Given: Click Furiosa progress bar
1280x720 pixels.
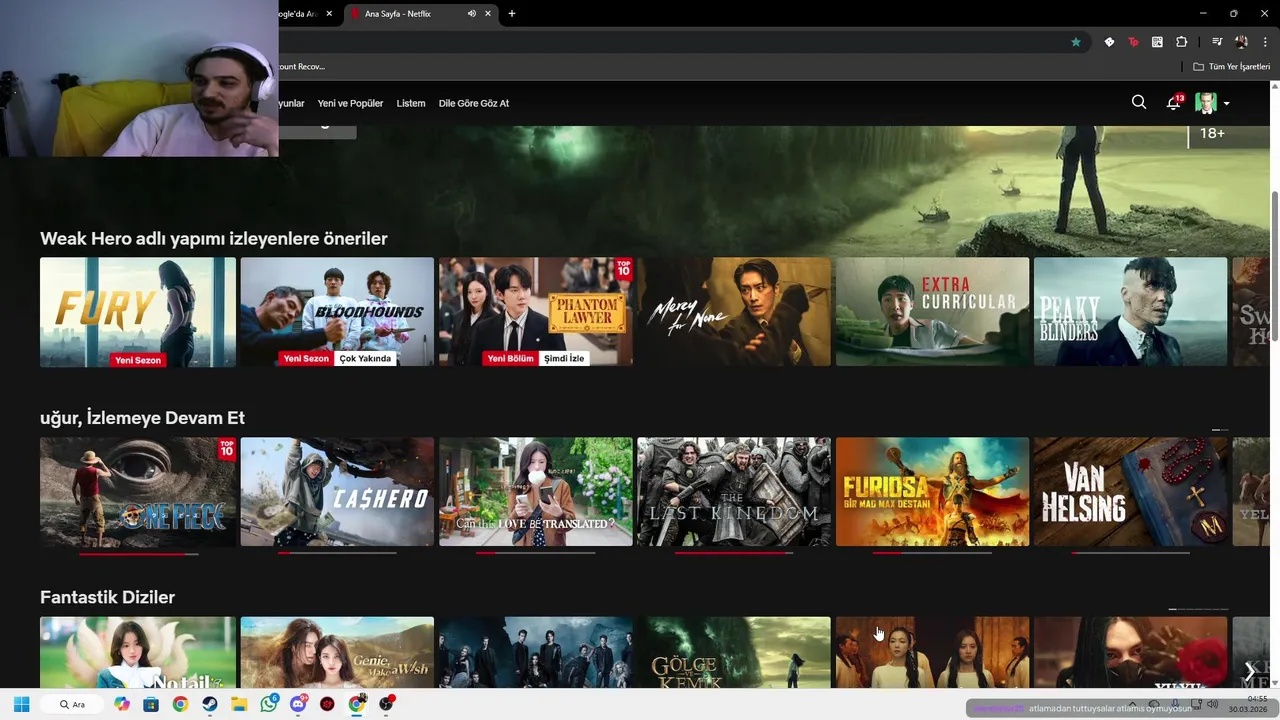Looking at the screenshot, I should point(932,552).
